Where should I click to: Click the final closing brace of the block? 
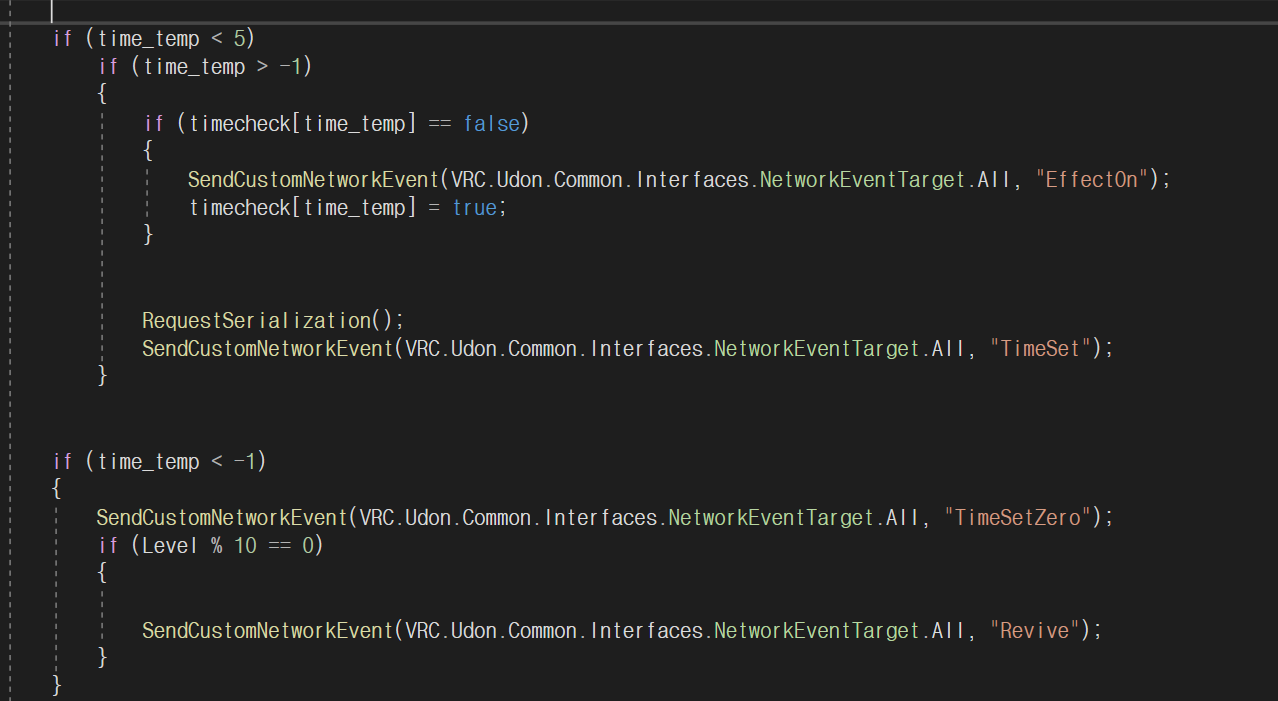[57, 686]
